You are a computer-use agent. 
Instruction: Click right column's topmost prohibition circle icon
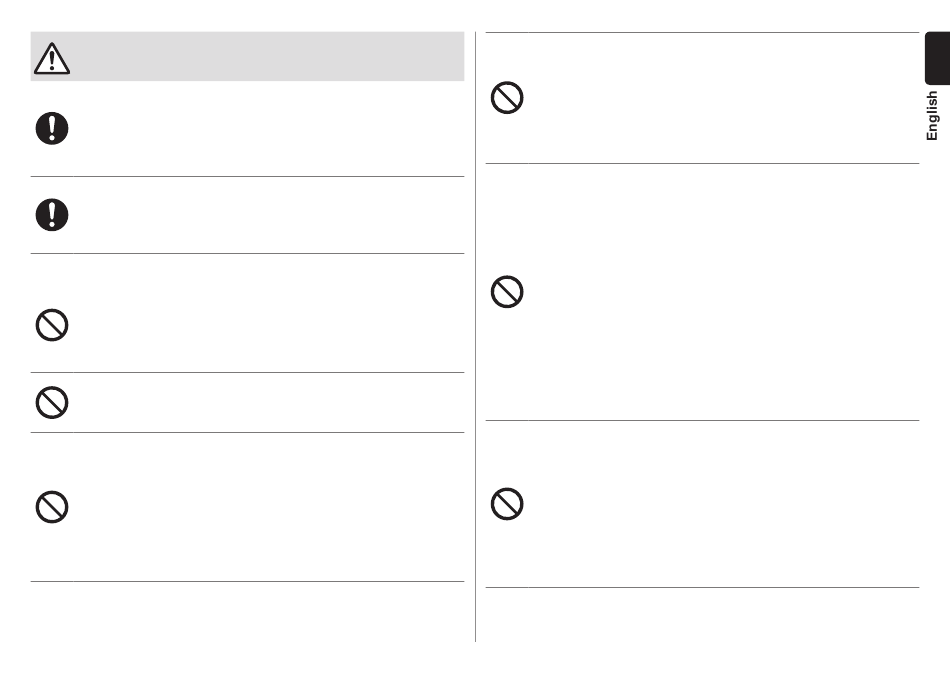(507, 98)
